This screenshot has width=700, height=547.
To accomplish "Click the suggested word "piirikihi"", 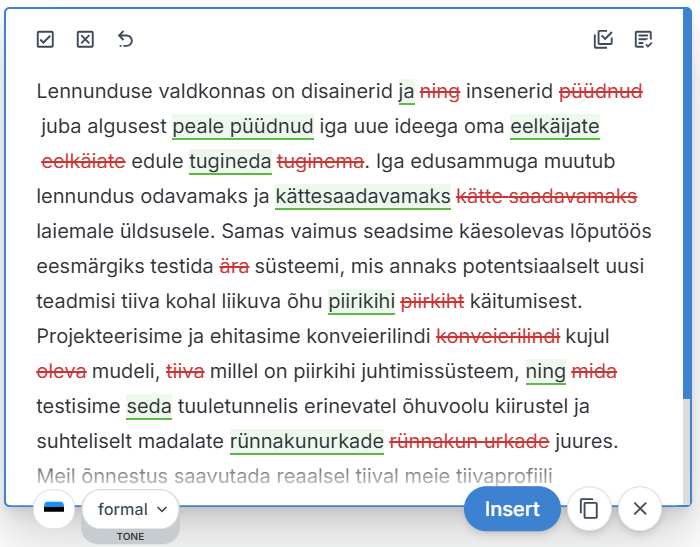I will [361, 301].
